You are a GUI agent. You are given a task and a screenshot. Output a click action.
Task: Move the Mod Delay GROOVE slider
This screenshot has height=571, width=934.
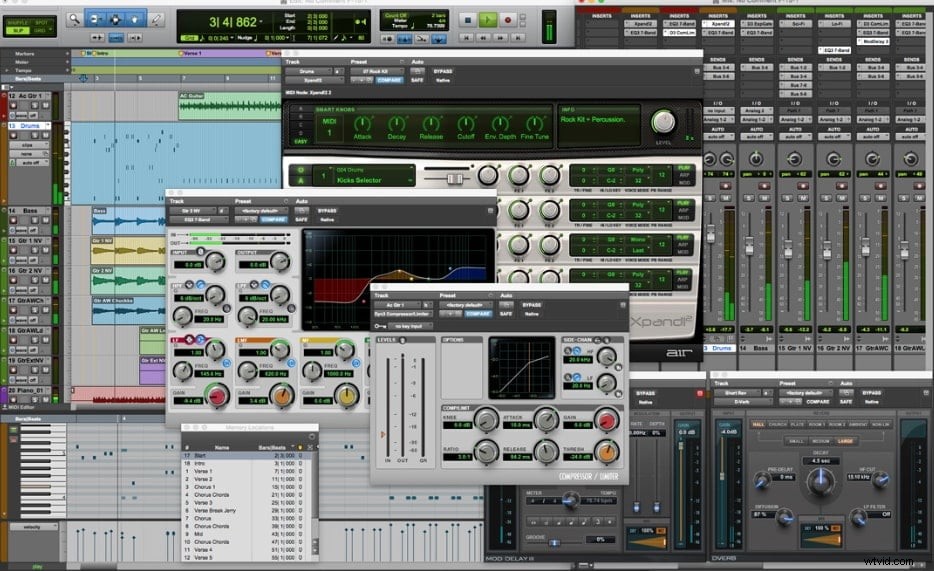tap(555, 542)
